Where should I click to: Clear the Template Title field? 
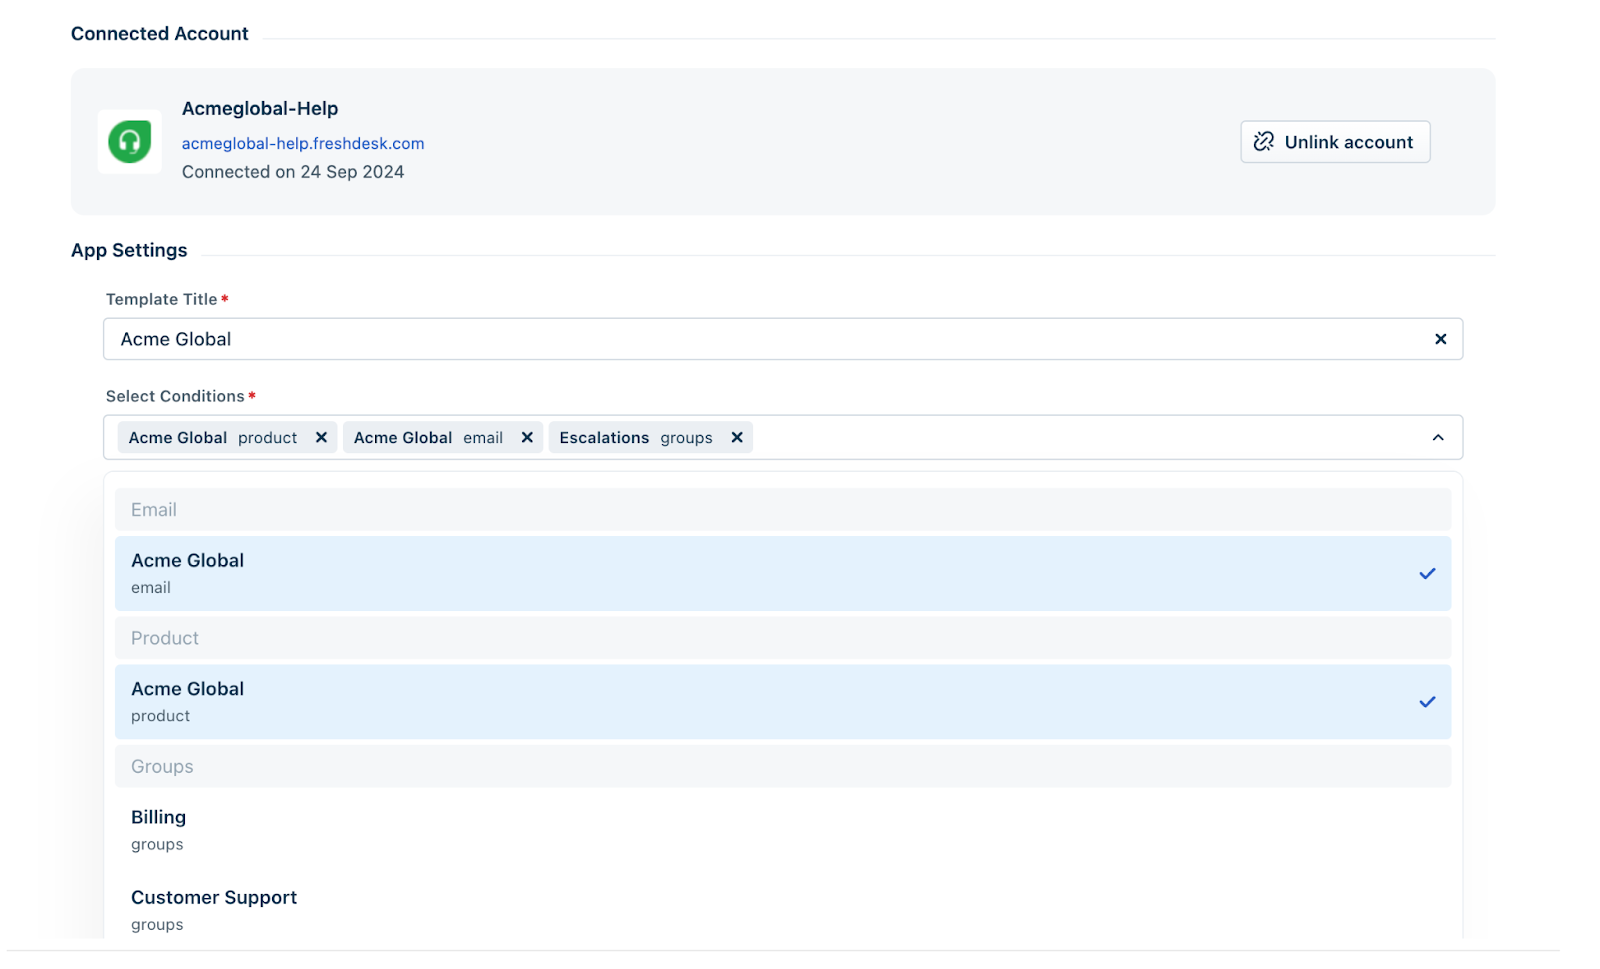[1440, 339]
